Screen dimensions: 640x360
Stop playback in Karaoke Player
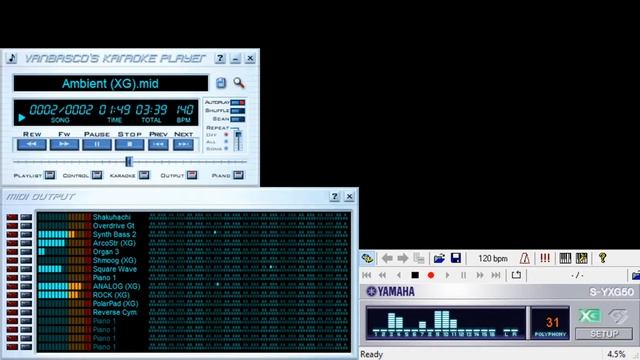[129, 144]
